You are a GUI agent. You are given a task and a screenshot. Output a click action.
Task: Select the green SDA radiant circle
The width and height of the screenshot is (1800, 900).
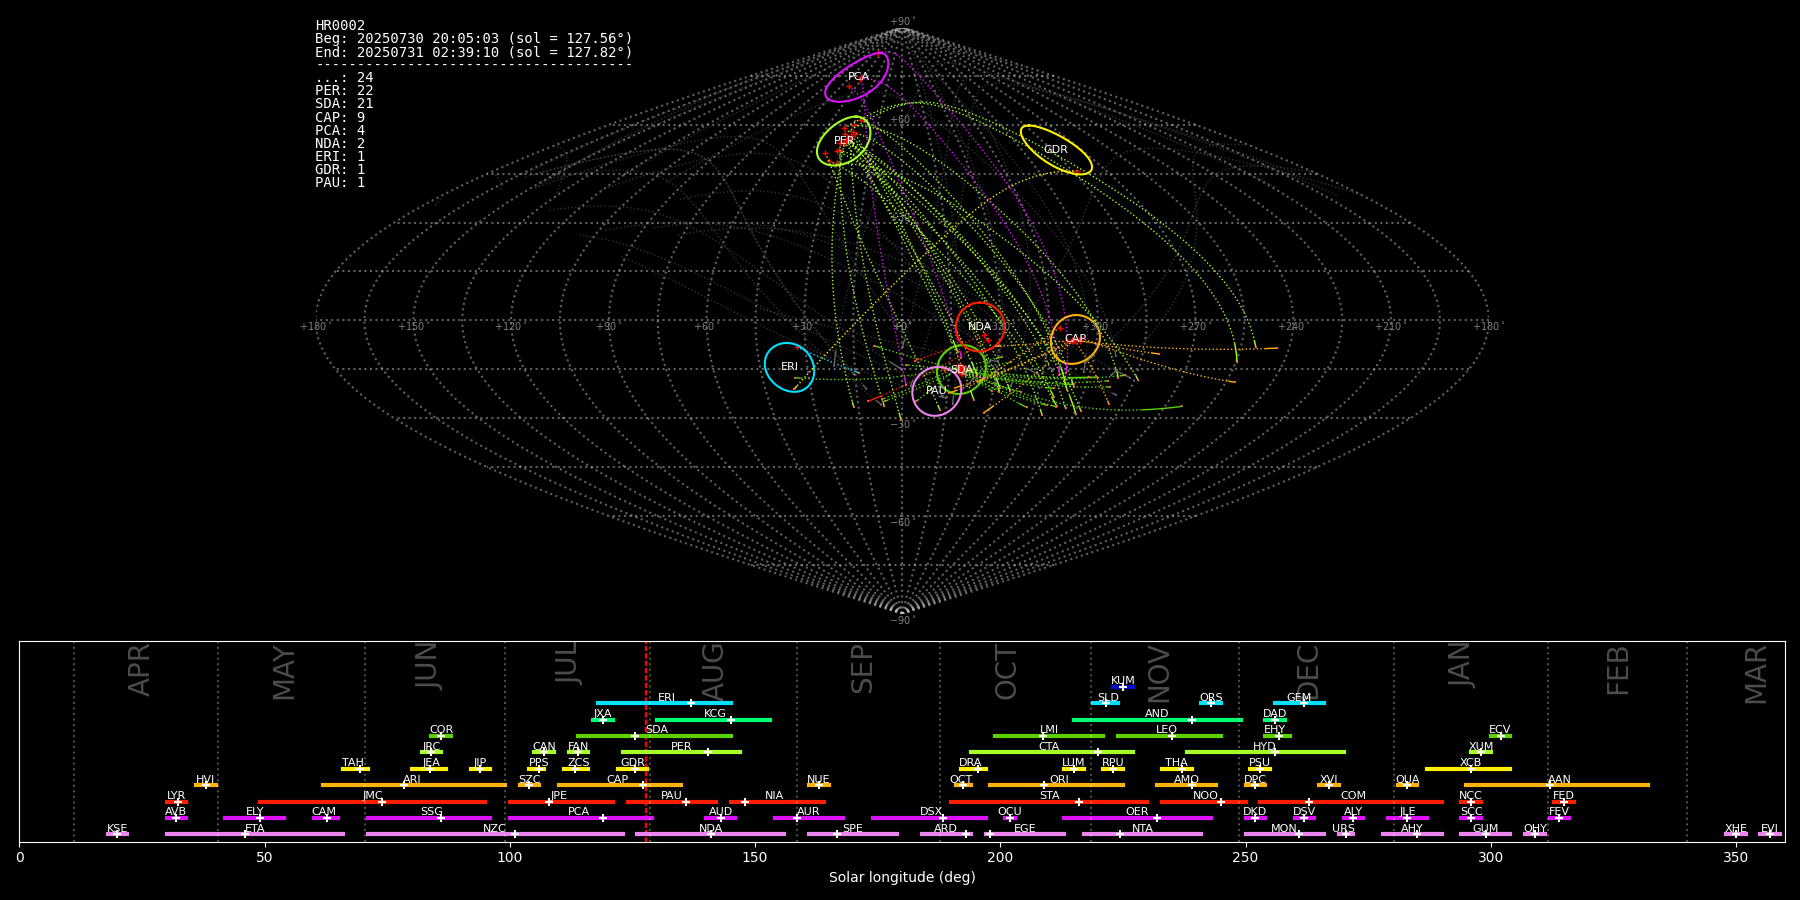click(x=961, y=370)
